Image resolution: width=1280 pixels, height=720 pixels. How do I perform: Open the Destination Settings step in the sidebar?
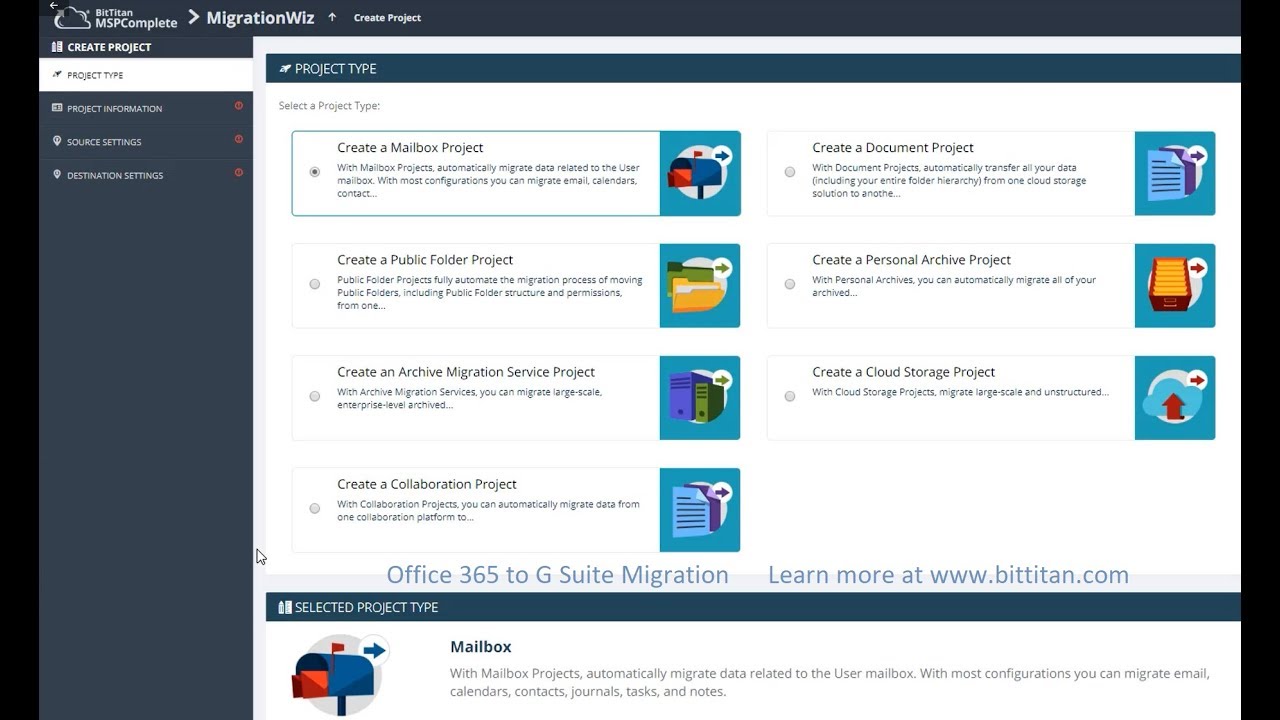click(x=146, y=175)
